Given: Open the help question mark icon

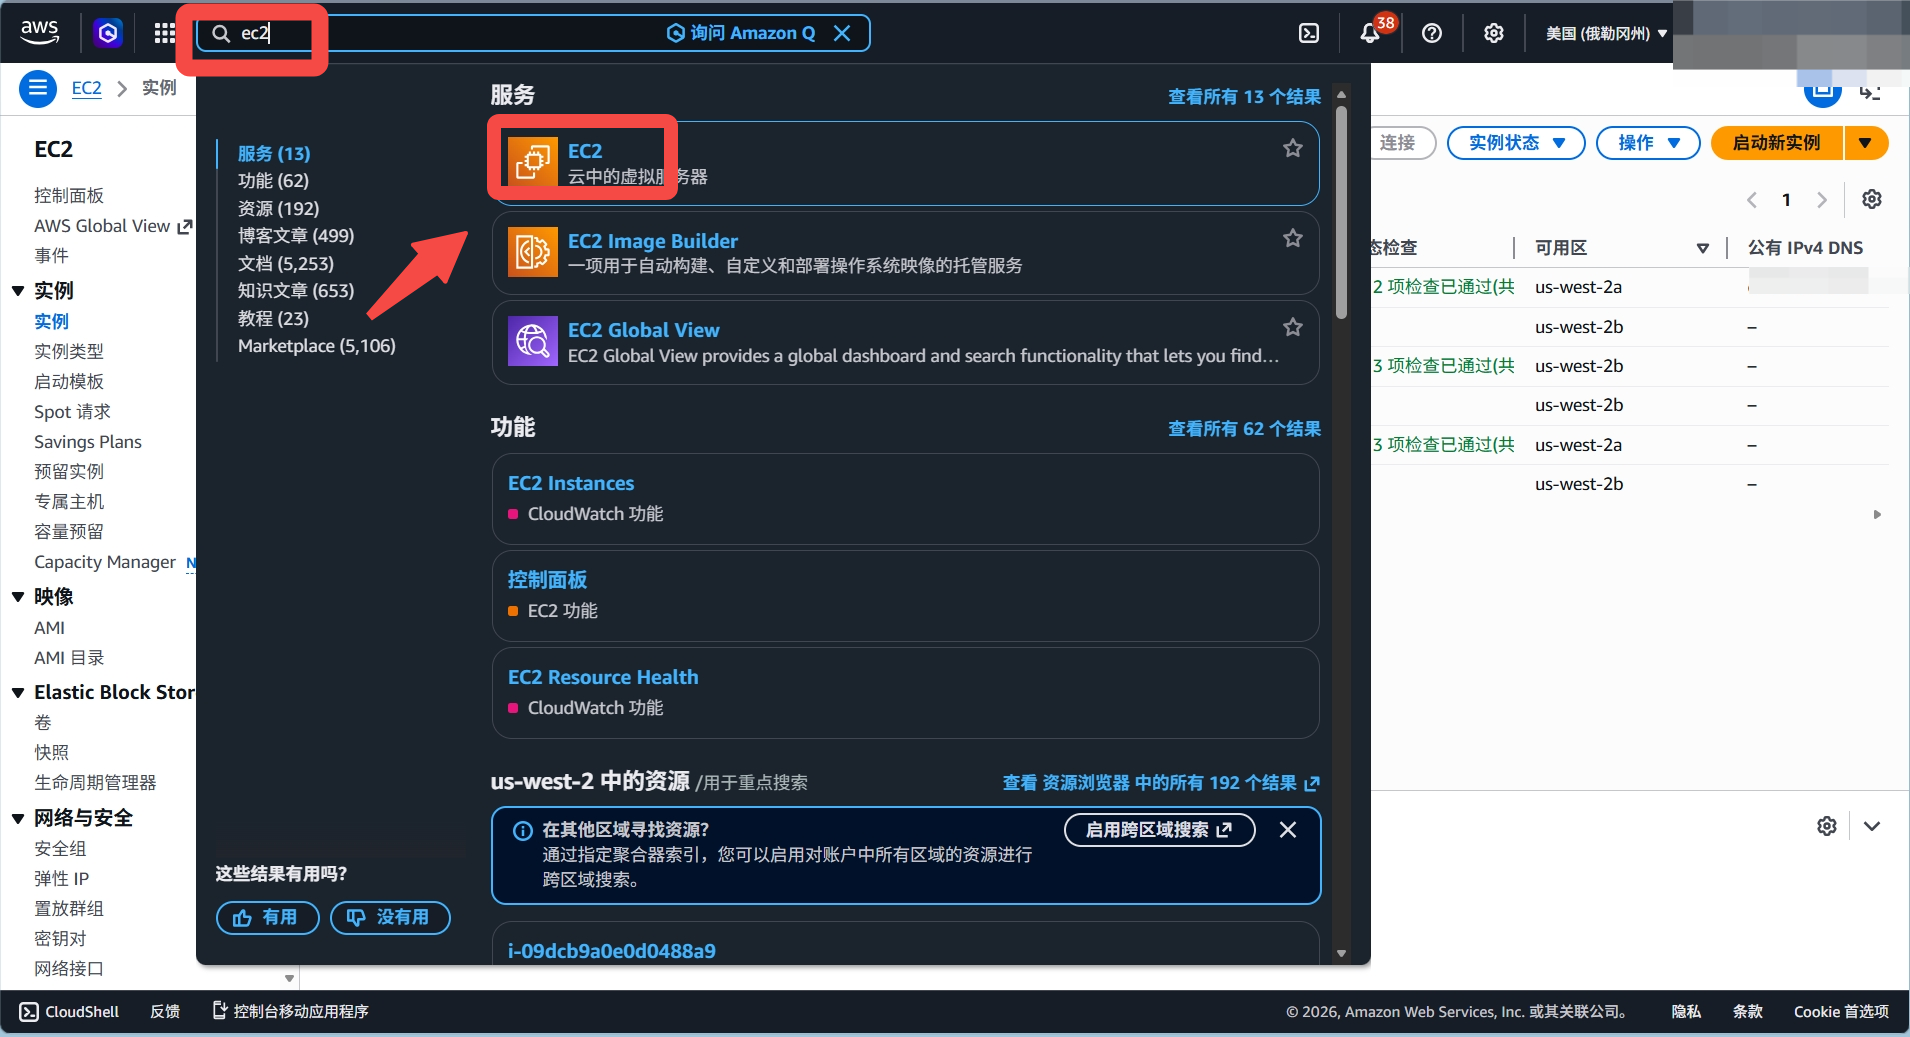Looking at the screenshot, I should point(1432,33).
